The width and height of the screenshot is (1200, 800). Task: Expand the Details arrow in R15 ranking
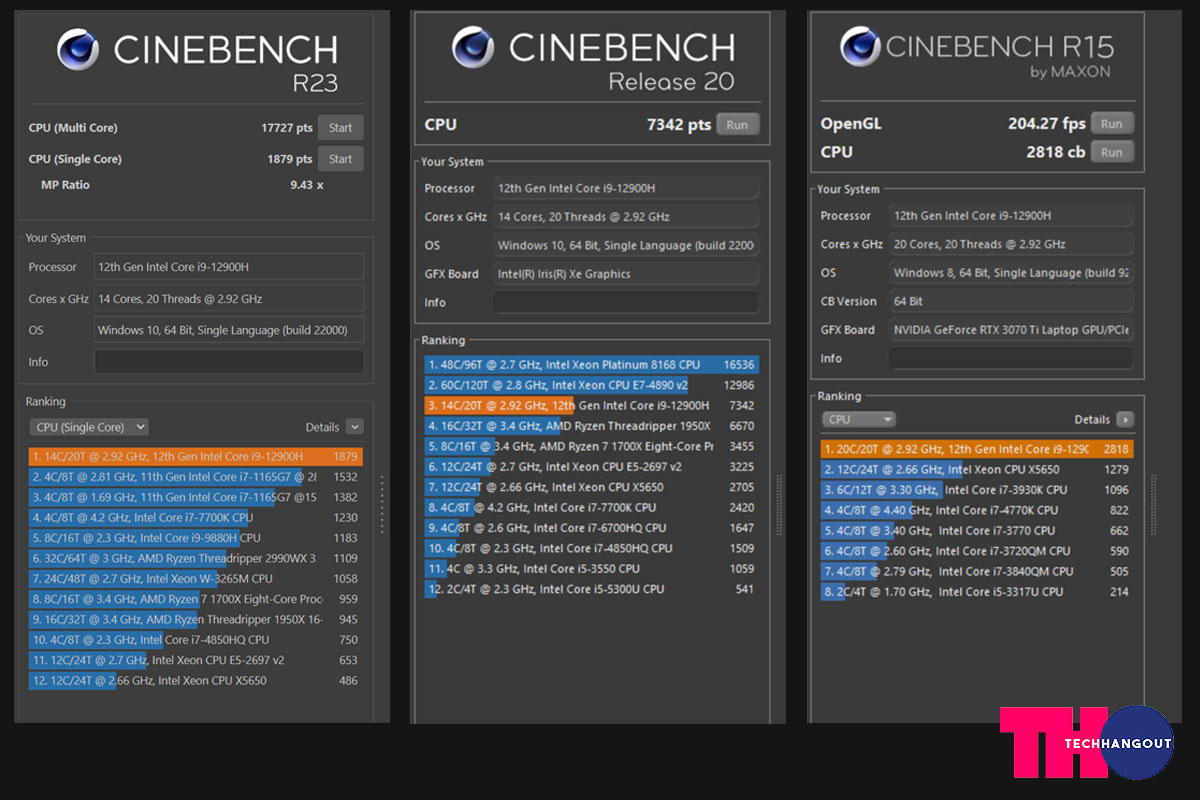pyautogui.click(x=1125, y=420)
